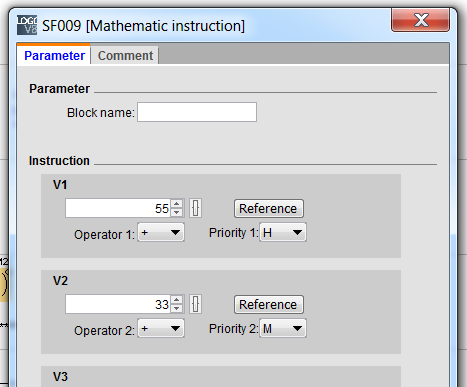Click the Block name input field
Viewport: 467px width, 387px height.
(x=197, y=112)
